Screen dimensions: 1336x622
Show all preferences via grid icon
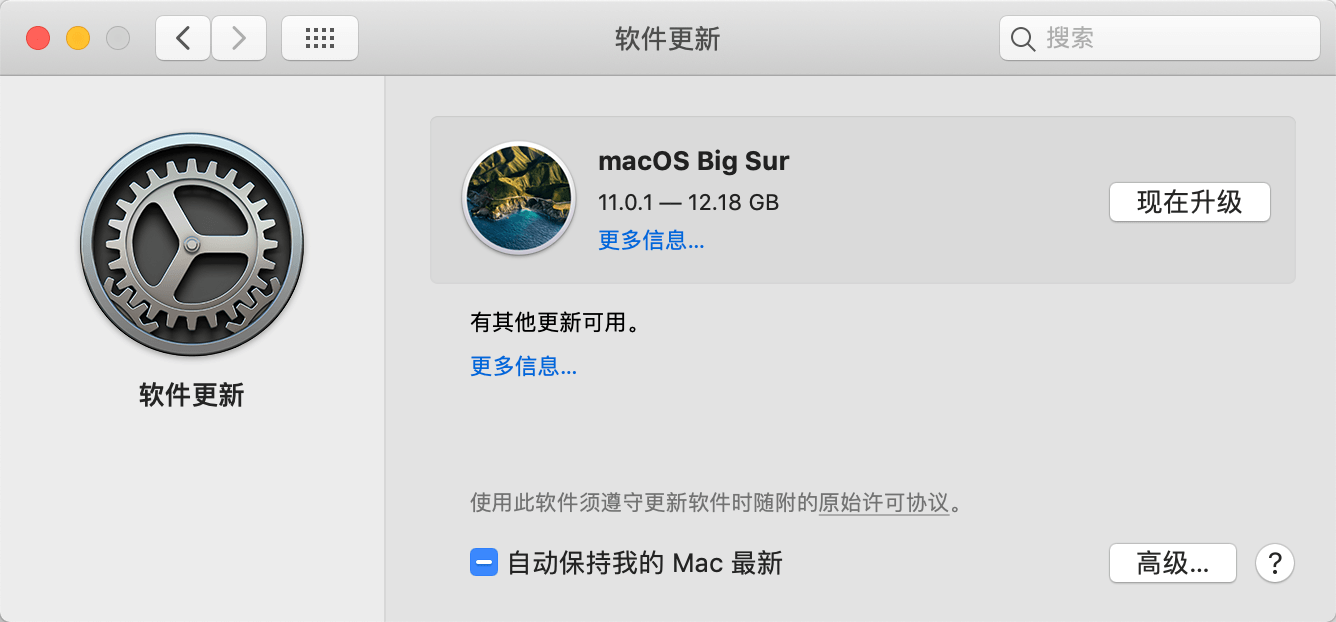tap(319, 38)
